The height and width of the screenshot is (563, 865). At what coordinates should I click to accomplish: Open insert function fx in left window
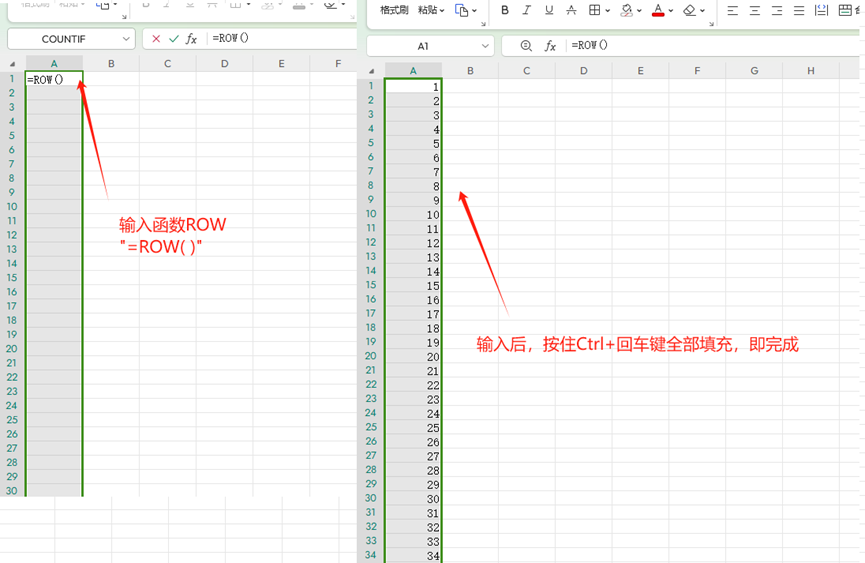191,39
